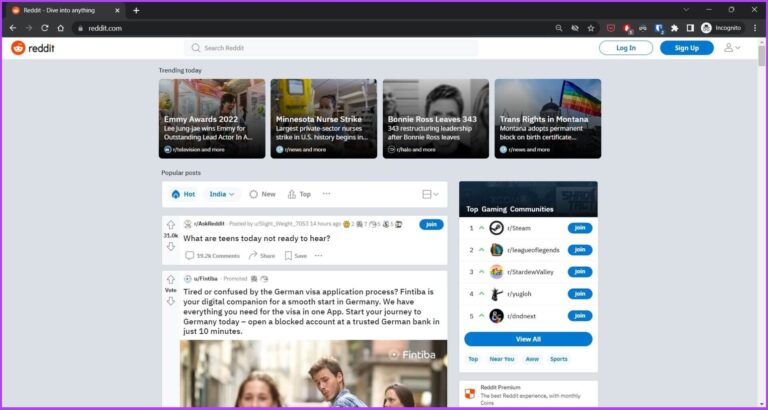Open the r/AskReddit subreddit link
Viewport: 768px width, 410px height.
click(209, 224)
